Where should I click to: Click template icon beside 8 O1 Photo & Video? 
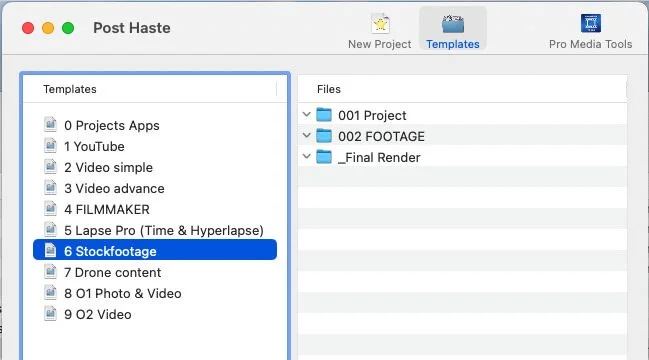tap(50, 293)
